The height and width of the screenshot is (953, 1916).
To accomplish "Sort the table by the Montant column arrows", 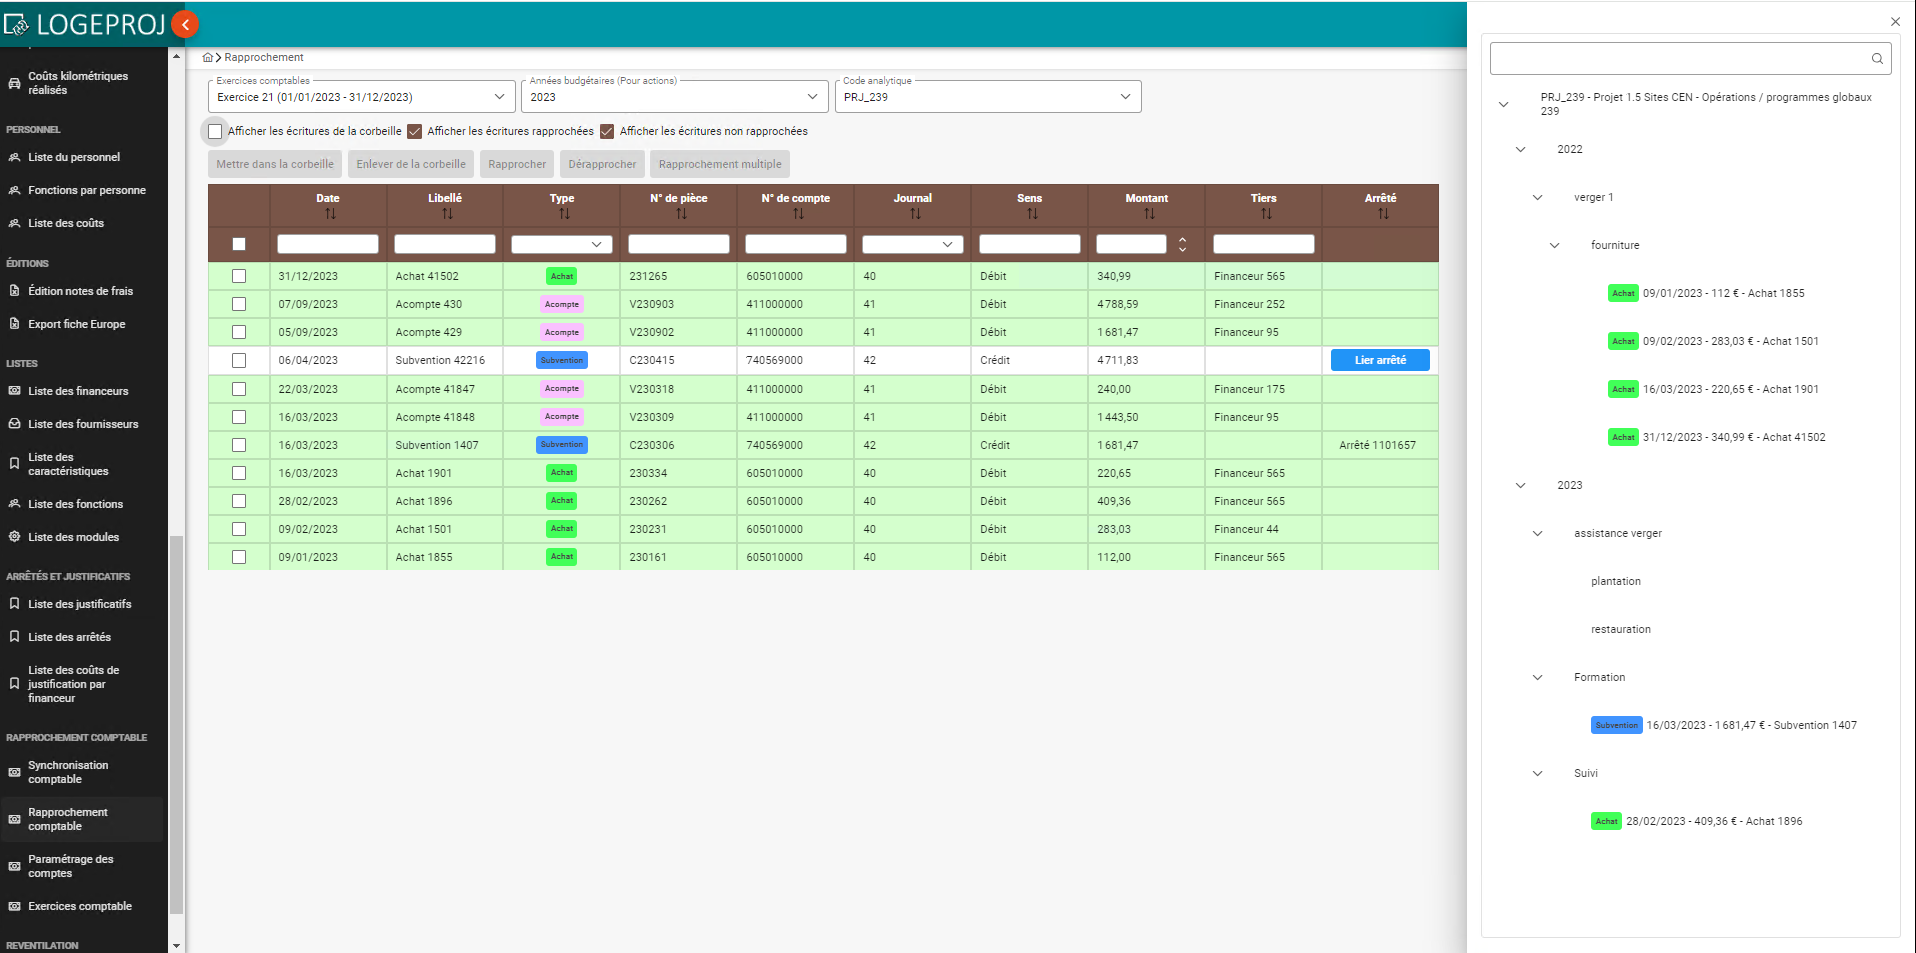I will 1149,214.
